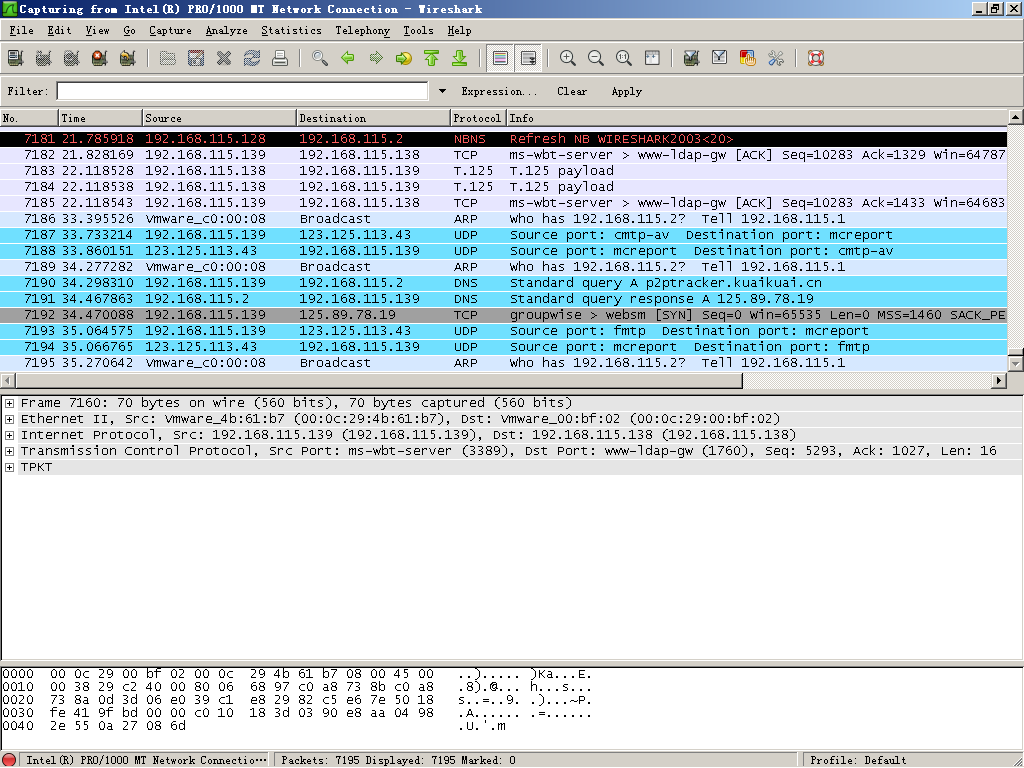Restart the running capture via toolbar

pyautogui.click(x=128, y=58)
